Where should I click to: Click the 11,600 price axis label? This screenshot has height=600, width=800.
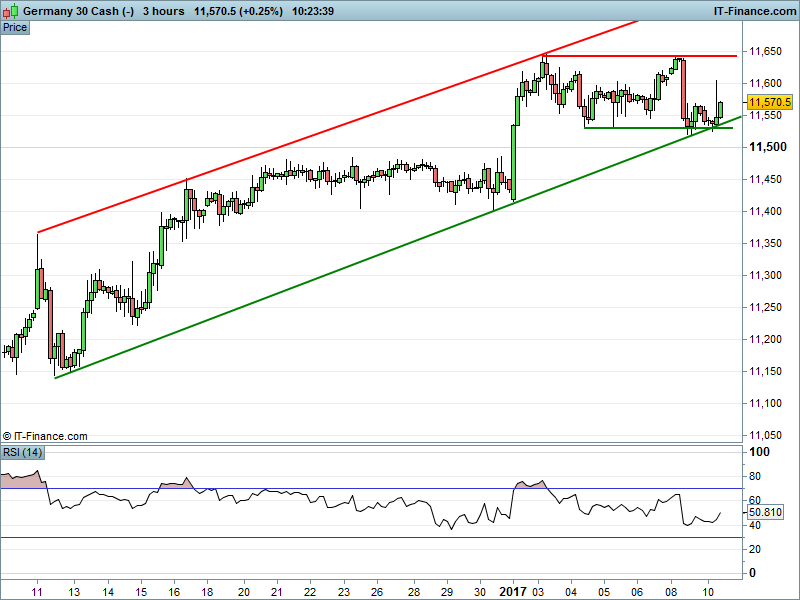765,83
